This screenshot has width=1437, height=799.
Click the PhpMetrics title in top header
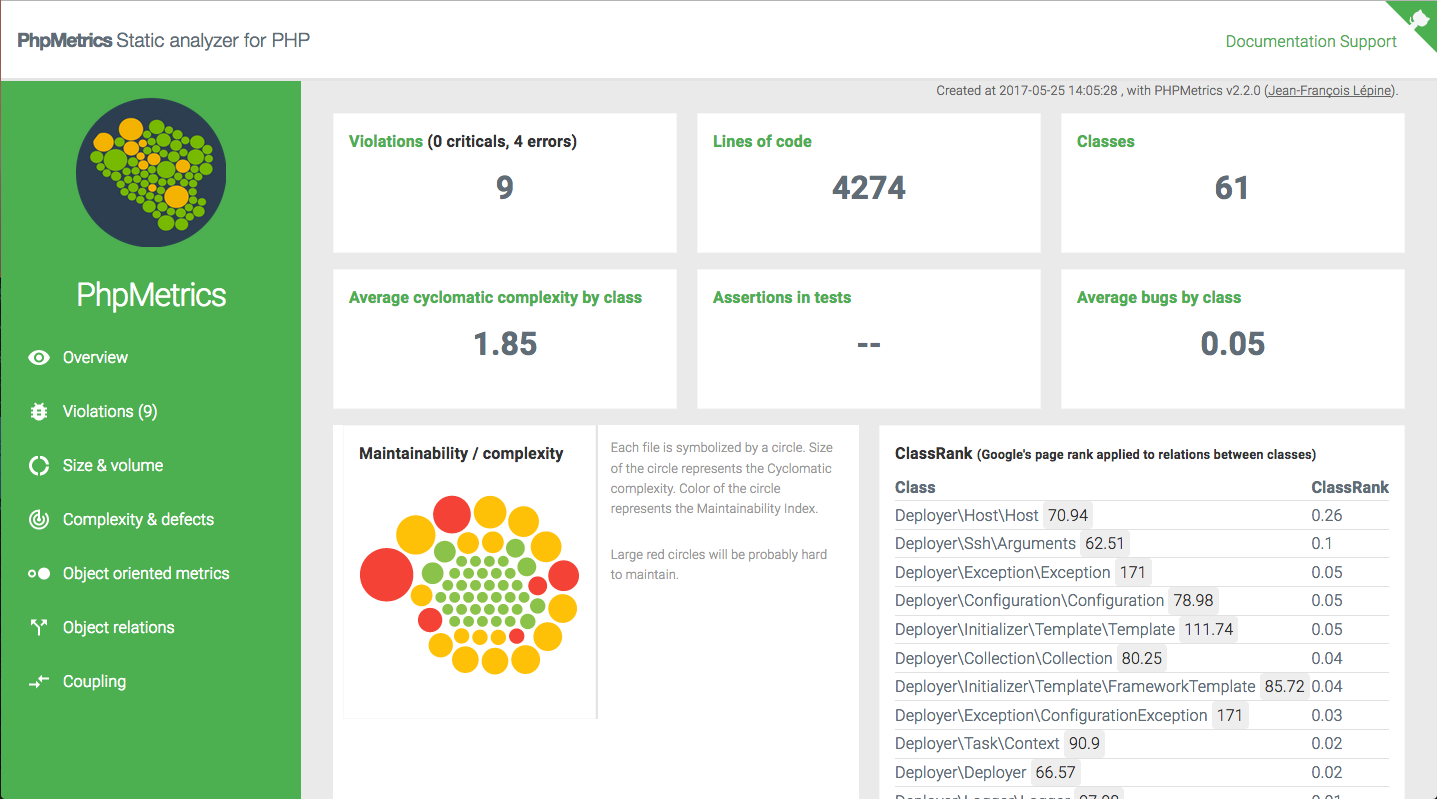click(65, 41)
